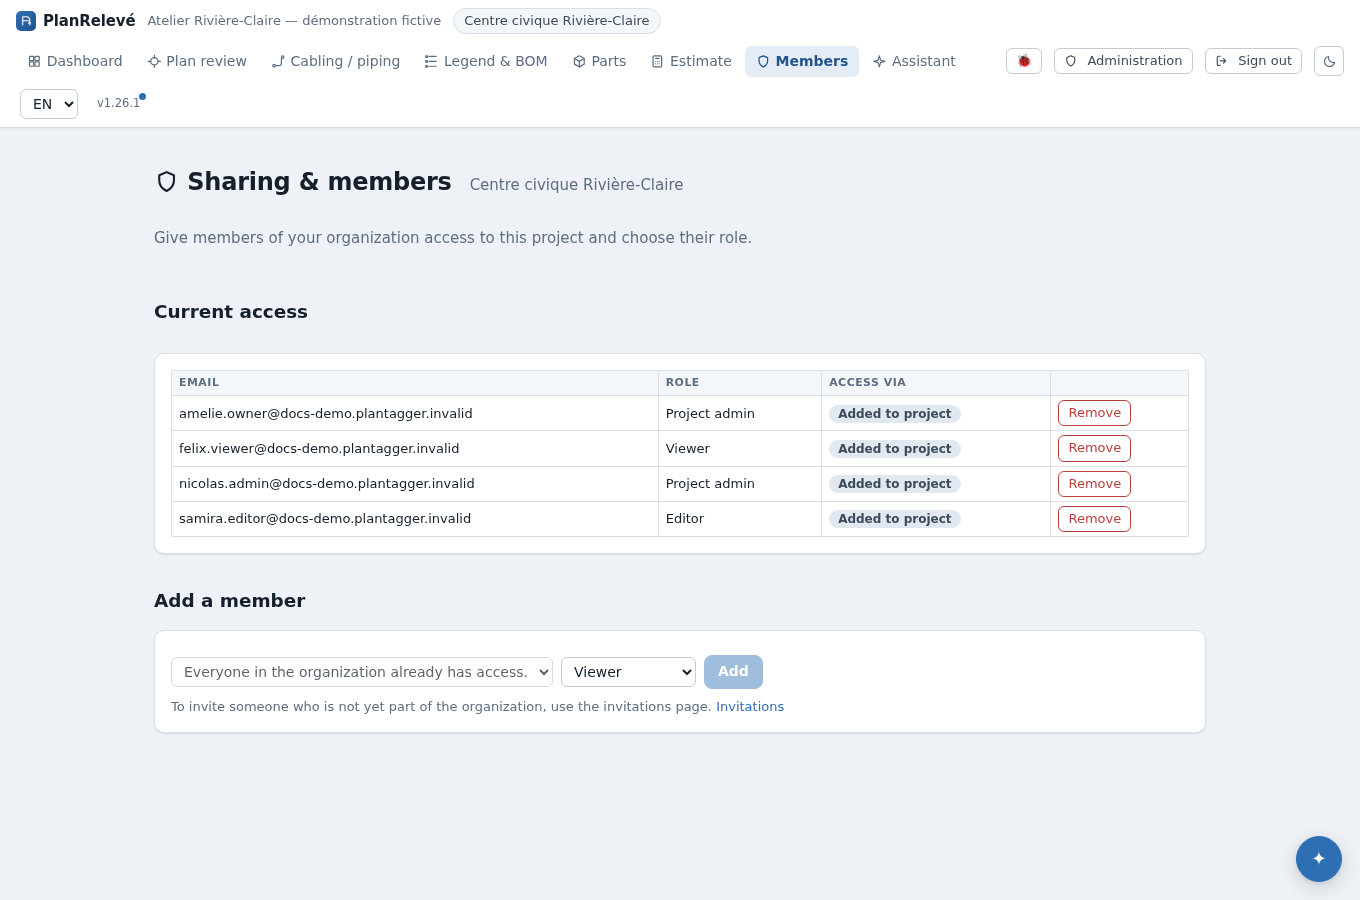Click the Centre civique Rivière-Claire project chip

(x=557, y=21)
